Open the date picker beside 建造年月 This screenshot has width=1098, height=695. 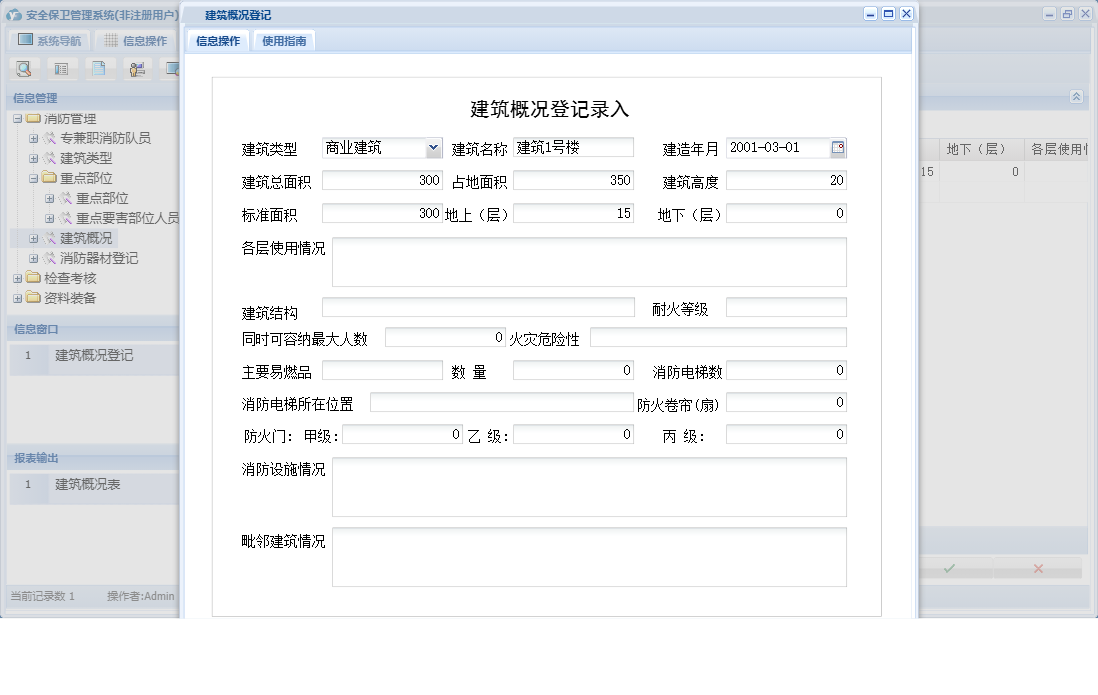[840, 146]
